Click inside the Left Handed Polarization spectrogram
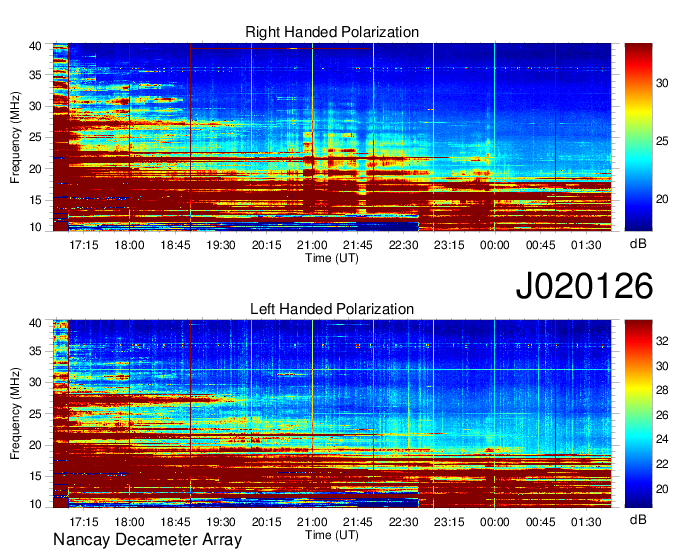 click(x=332, y=414)
